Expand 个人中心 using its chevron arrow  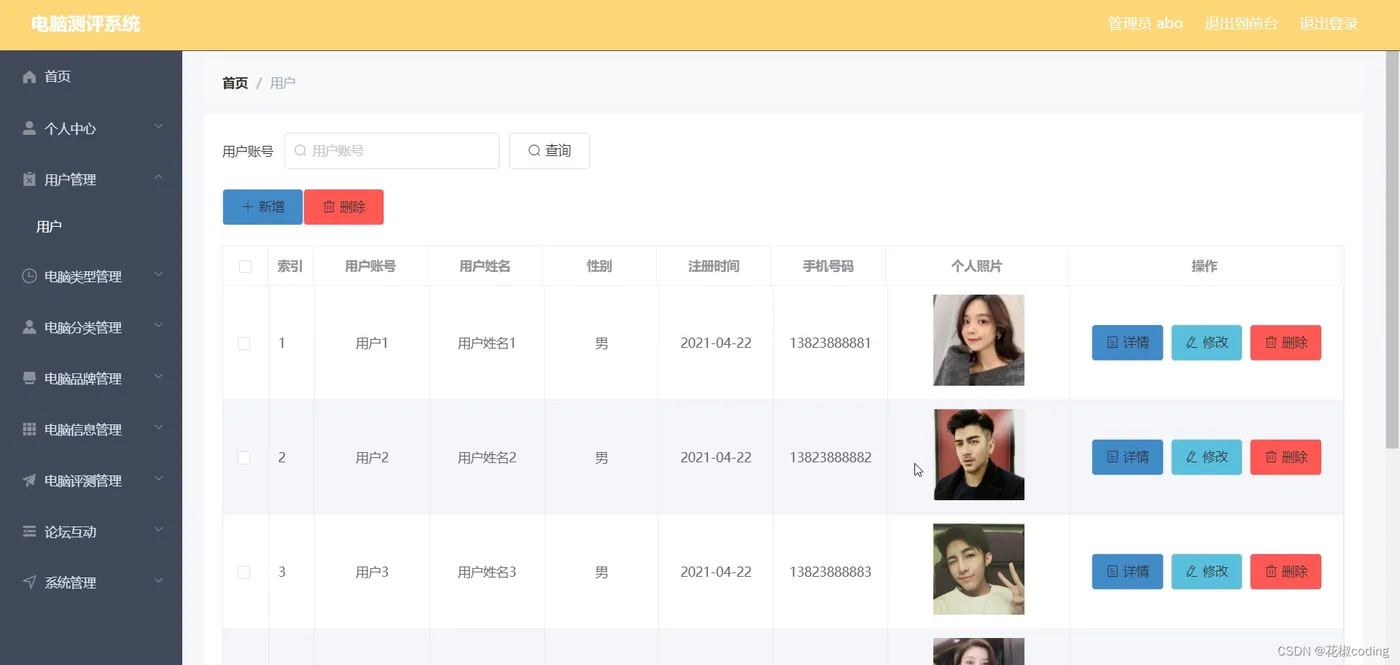[158, 127]
